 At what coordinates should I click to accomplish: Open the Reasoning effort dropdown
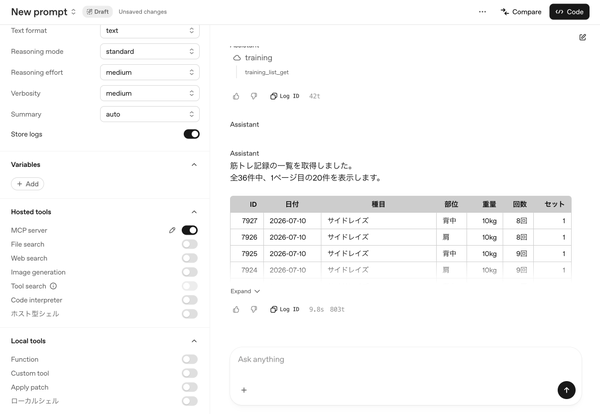pyautogui.click(x=150, y=72)
